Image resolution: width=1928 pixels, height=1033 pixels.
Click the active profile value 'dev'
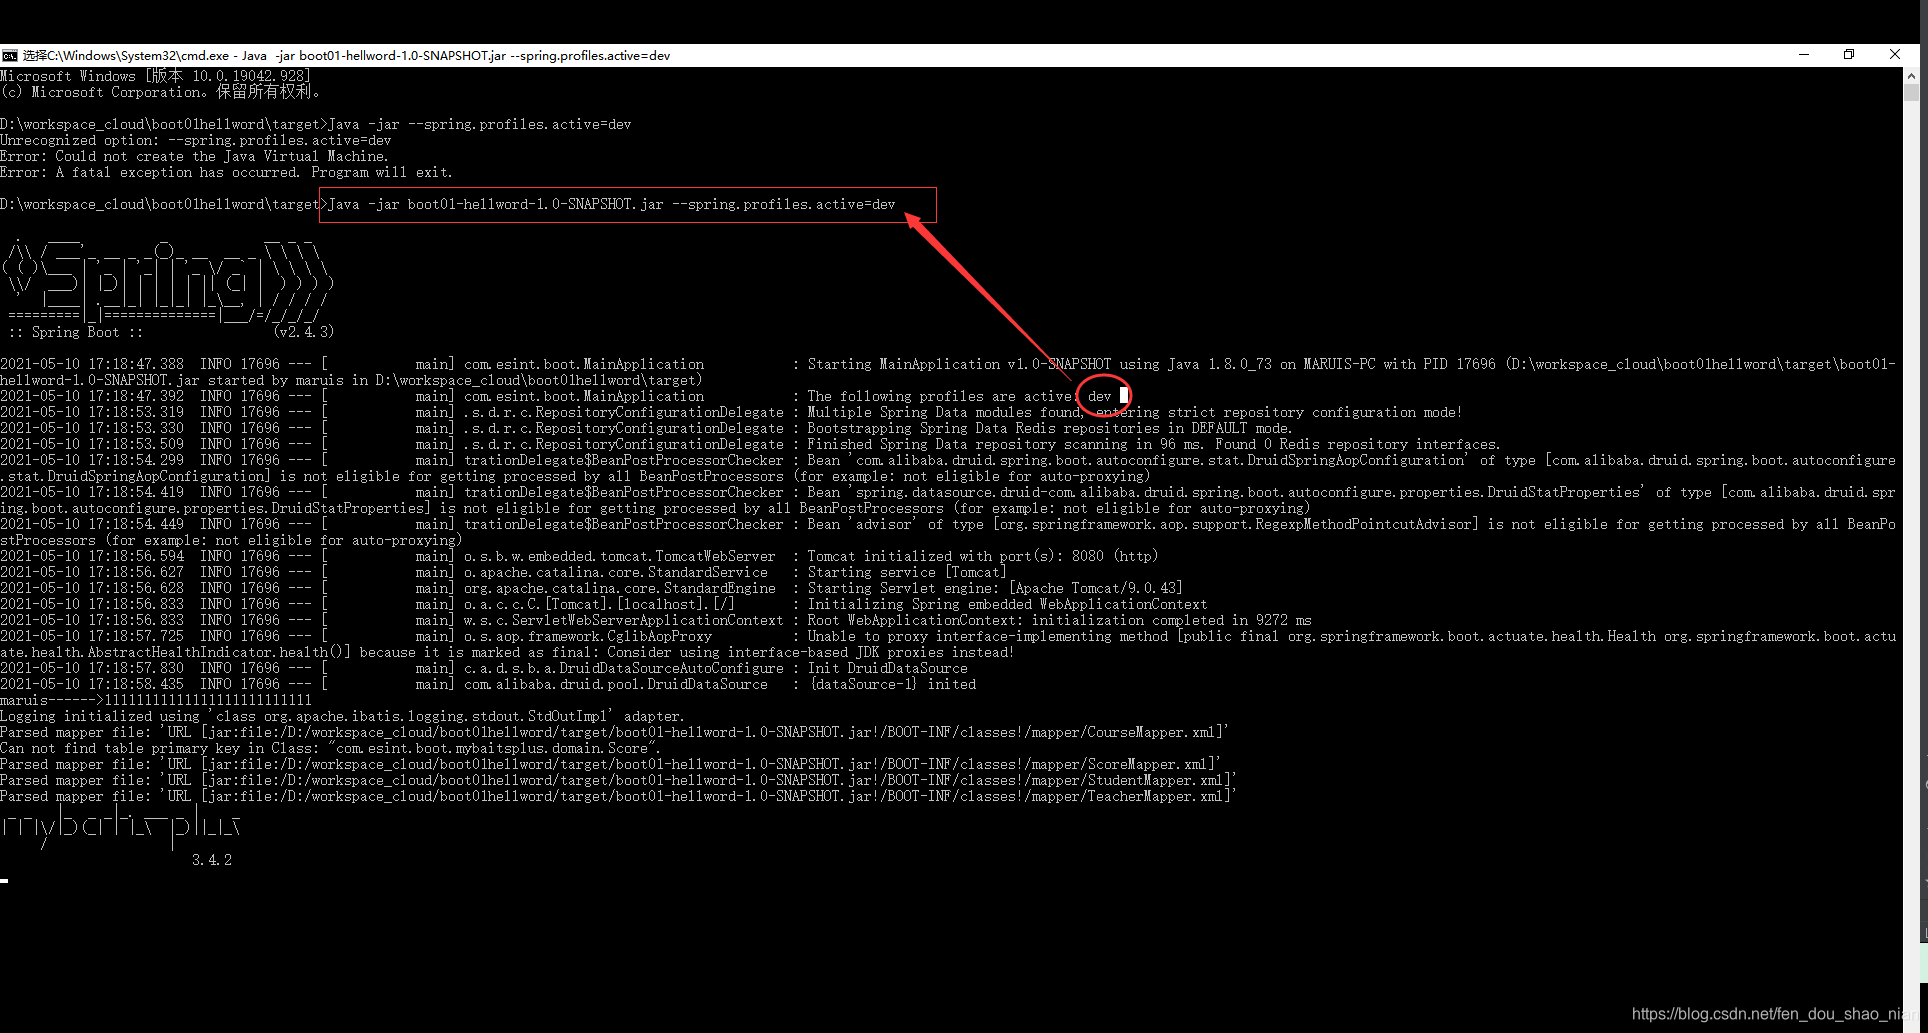[1100, 397]
